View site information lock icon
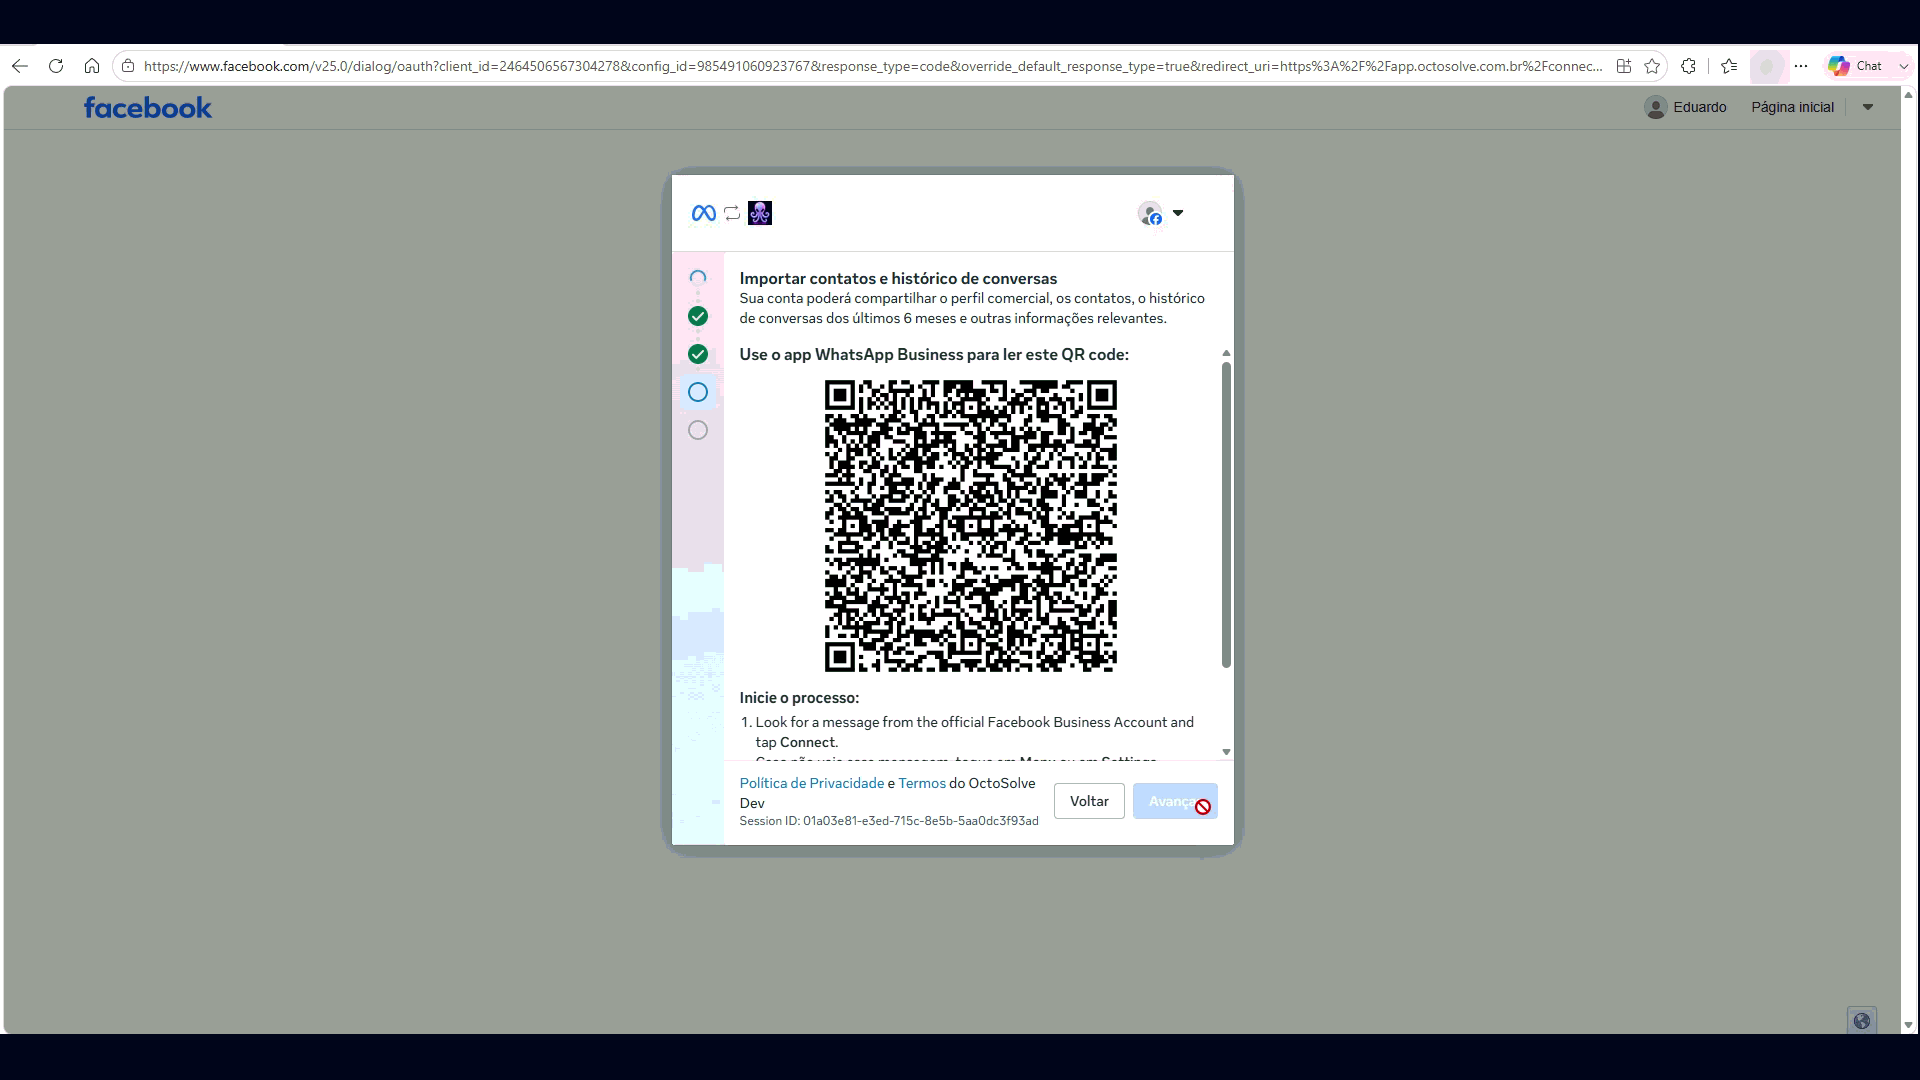Viewport: 1920px width, 1080px height. pyautogui.click(x=128, y=66)
